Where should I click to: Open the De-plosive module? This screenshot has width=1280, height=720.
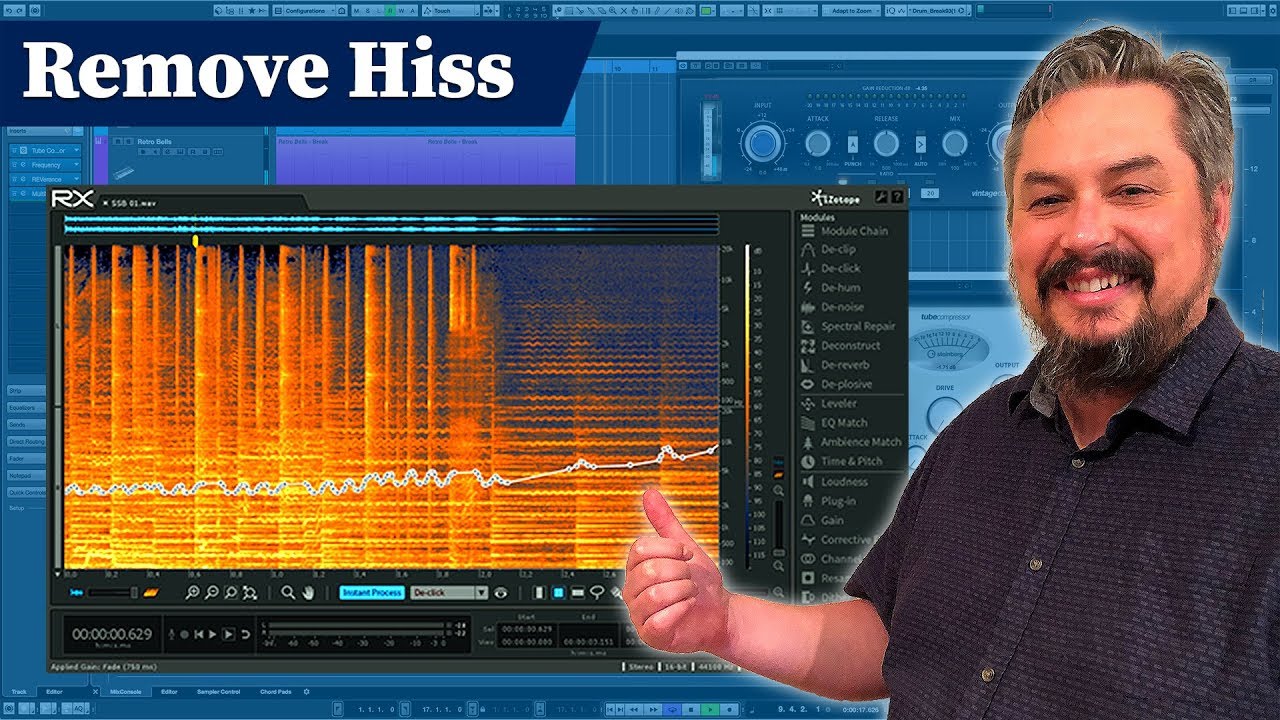[x=837, y=384]
